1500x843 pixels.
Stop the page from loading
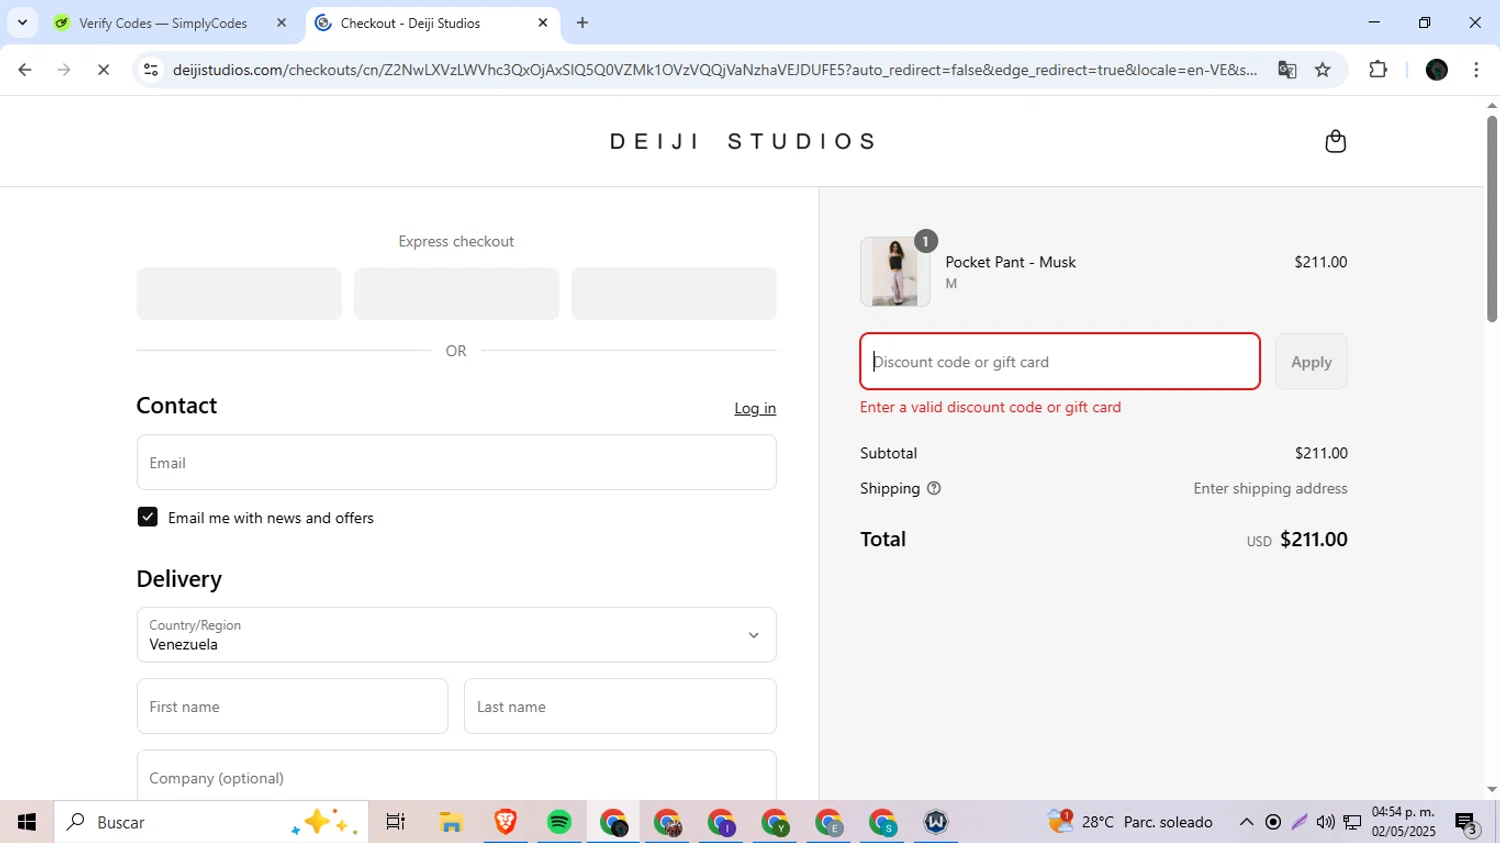(x=103, y=69)
